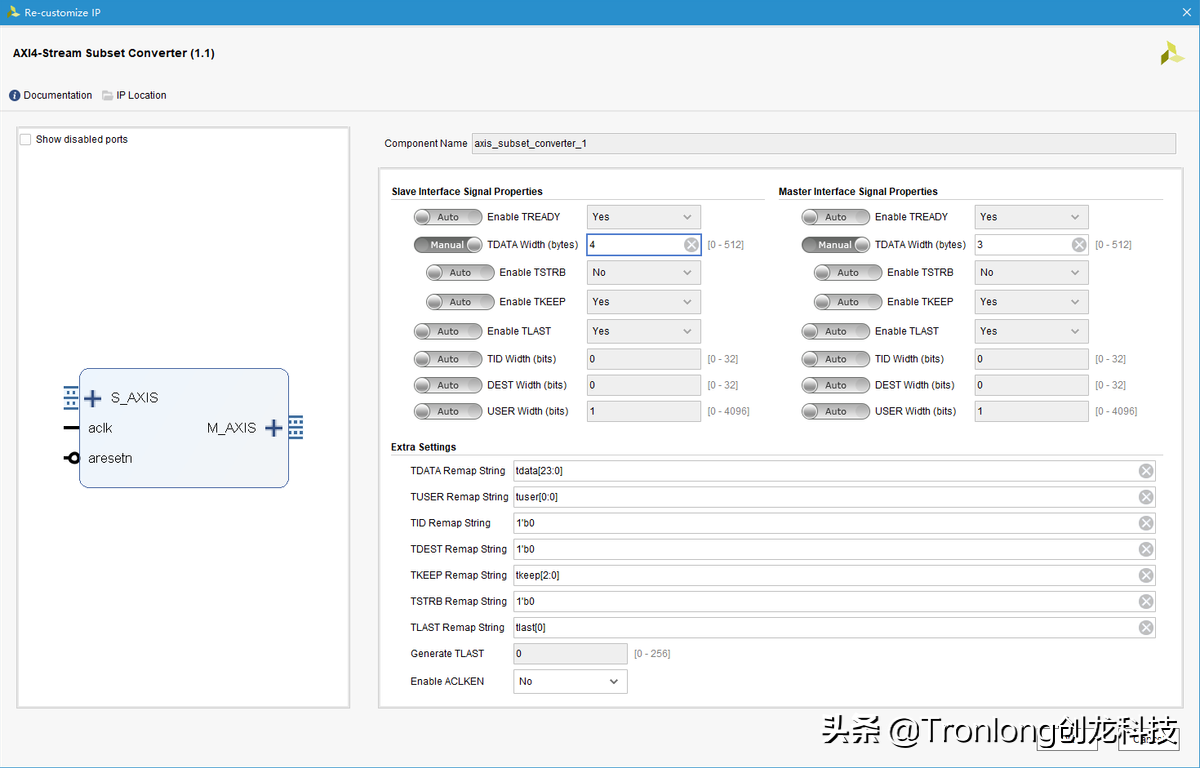The height and width of the screenshot is (768, 1200).
Task: Clear the Slave TDATA Width field
Action: click(691, 245)
